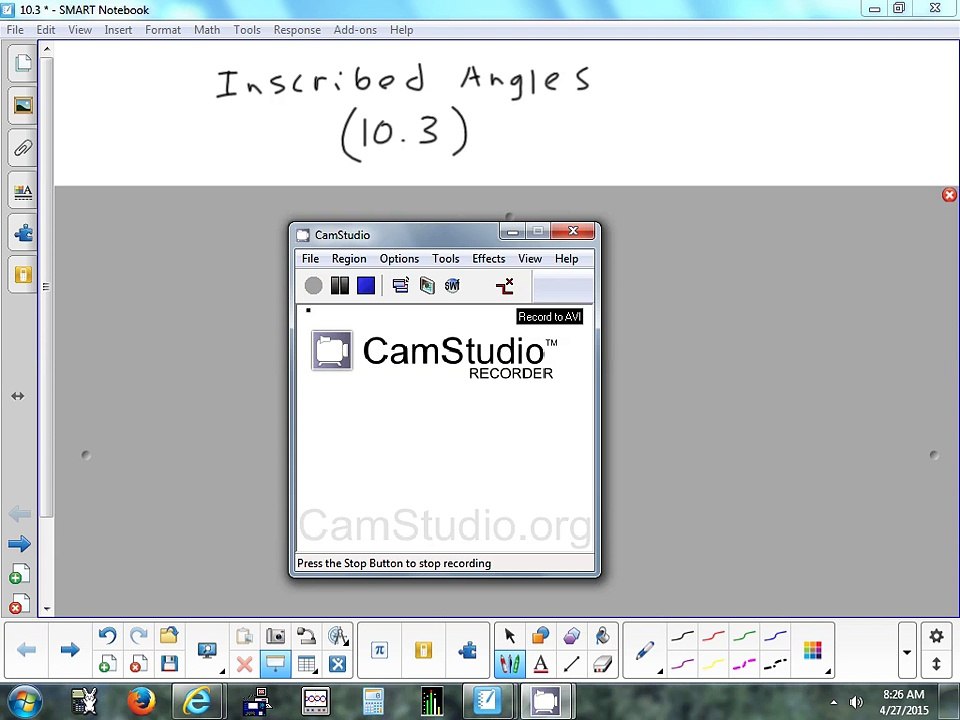Click the Document Camera icon

pos(306,636)
